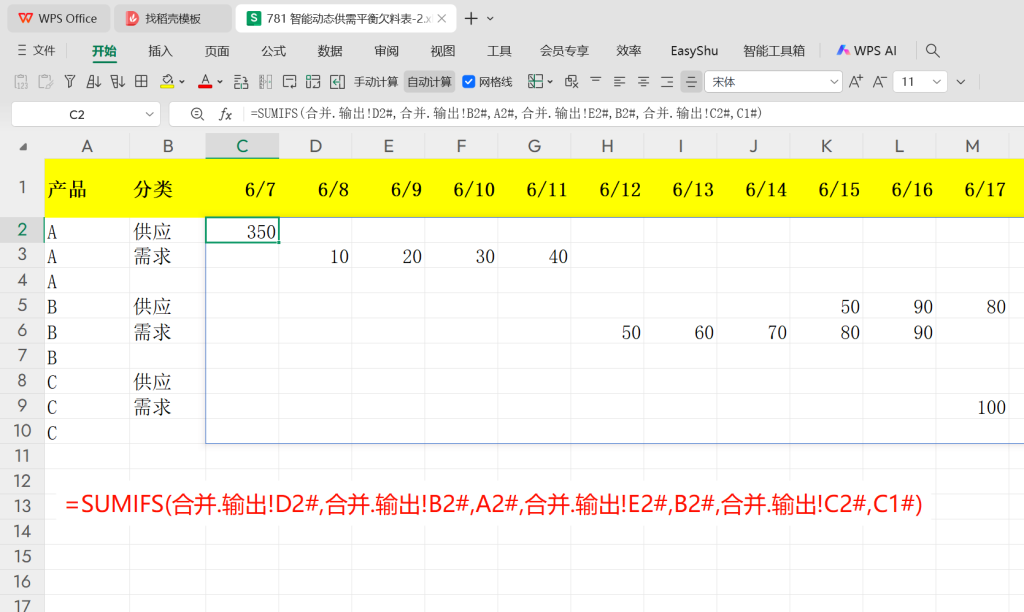1024x612 pixels.
Task: Switch to the WPS Office home tab
Action: click(58, 18)
